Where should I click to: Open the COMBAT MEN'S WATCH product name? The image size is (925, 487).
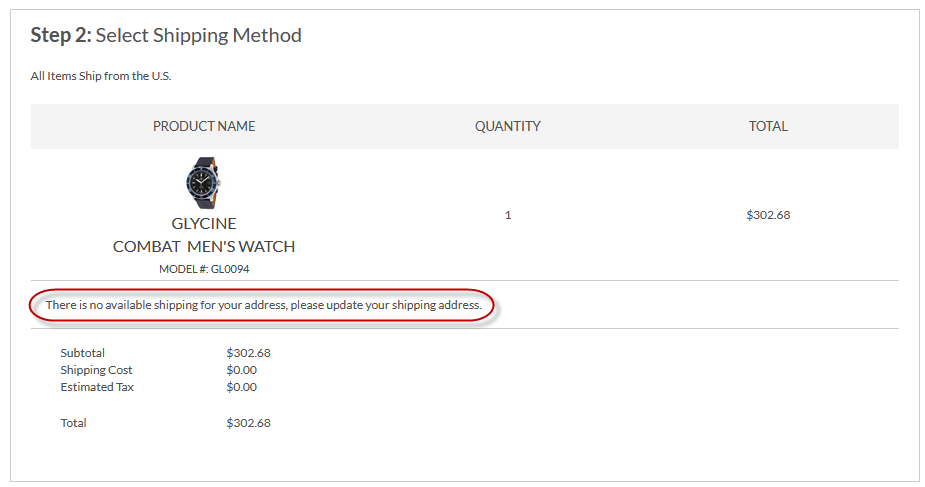[x=204, y=246]
